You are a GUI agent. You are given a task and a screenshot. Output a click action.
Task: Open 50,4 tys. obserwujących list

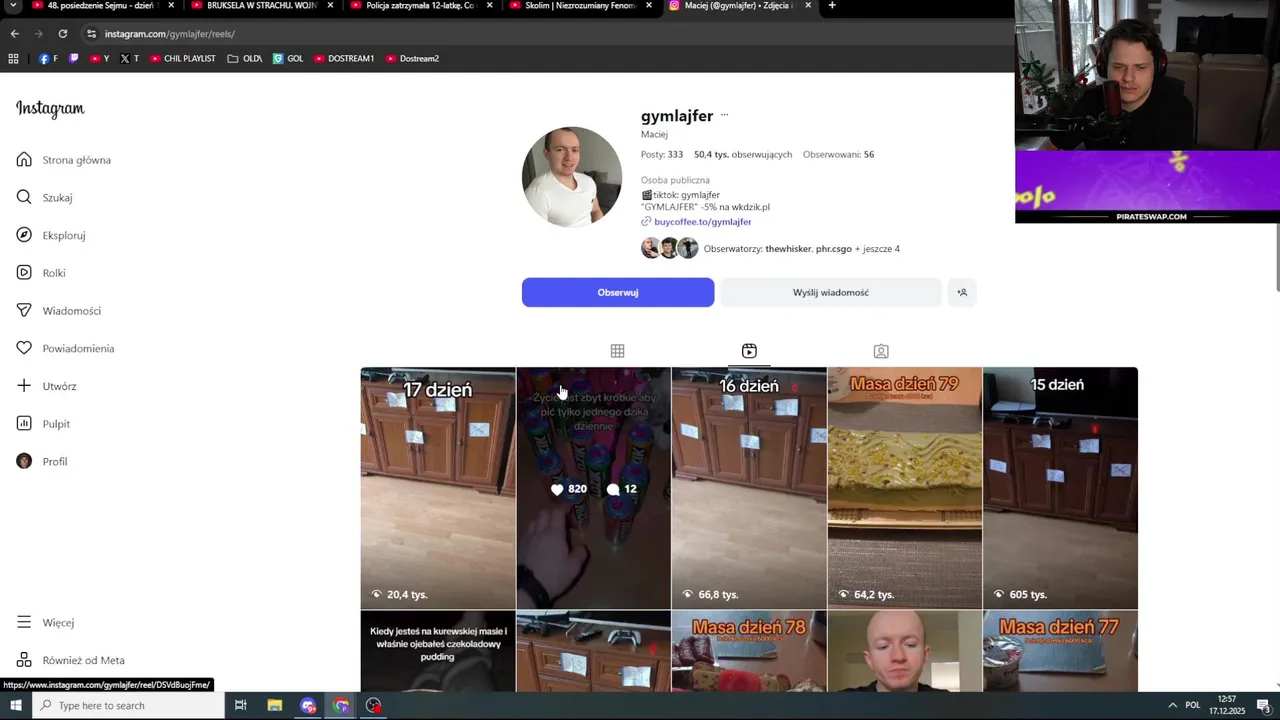point(743,155)
